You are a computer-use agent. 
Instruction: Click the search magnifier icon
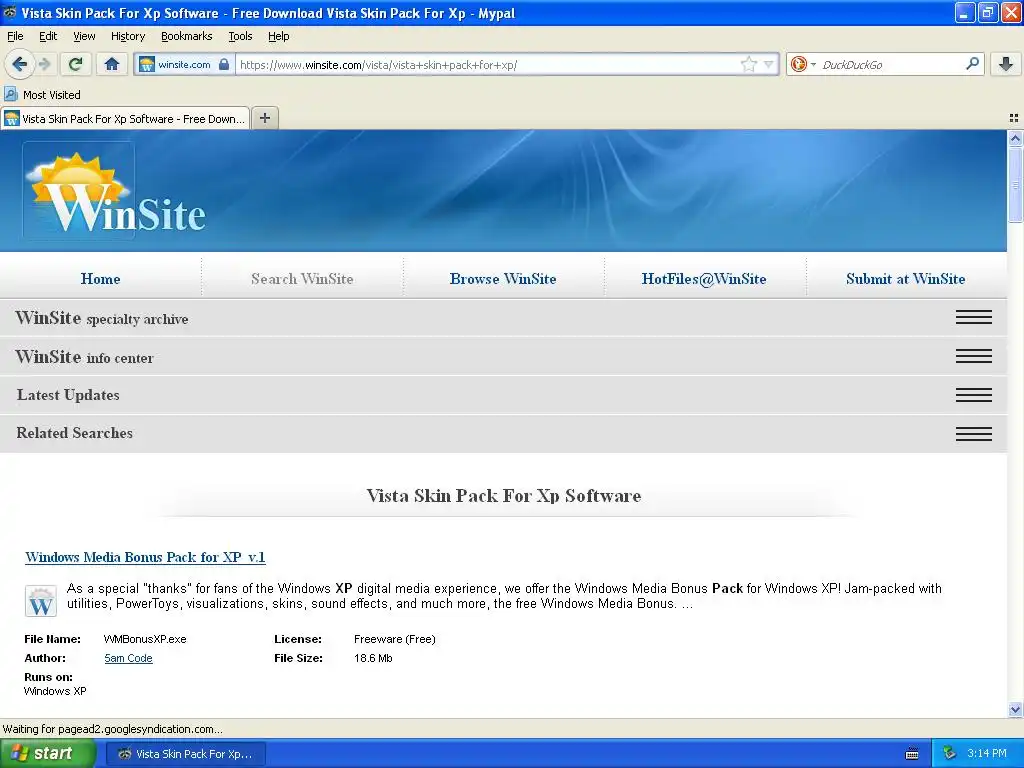[x=972, y=63]
